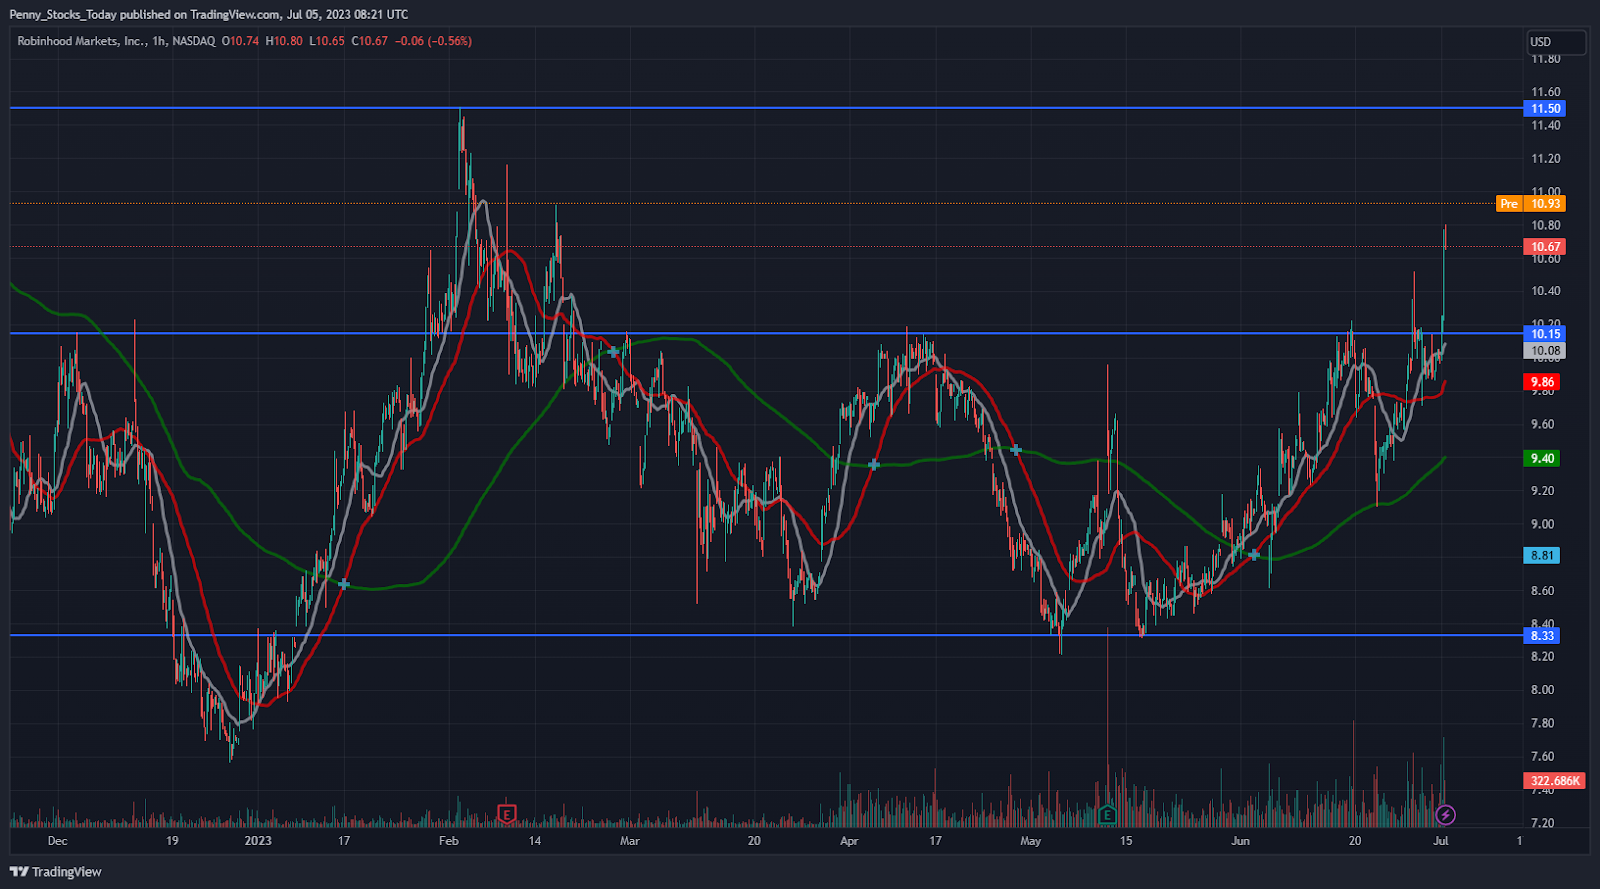Viewport: 1600px width, 889px height.
Task: Click the red earnings E marker near Feb
Action: pos(507,814)
